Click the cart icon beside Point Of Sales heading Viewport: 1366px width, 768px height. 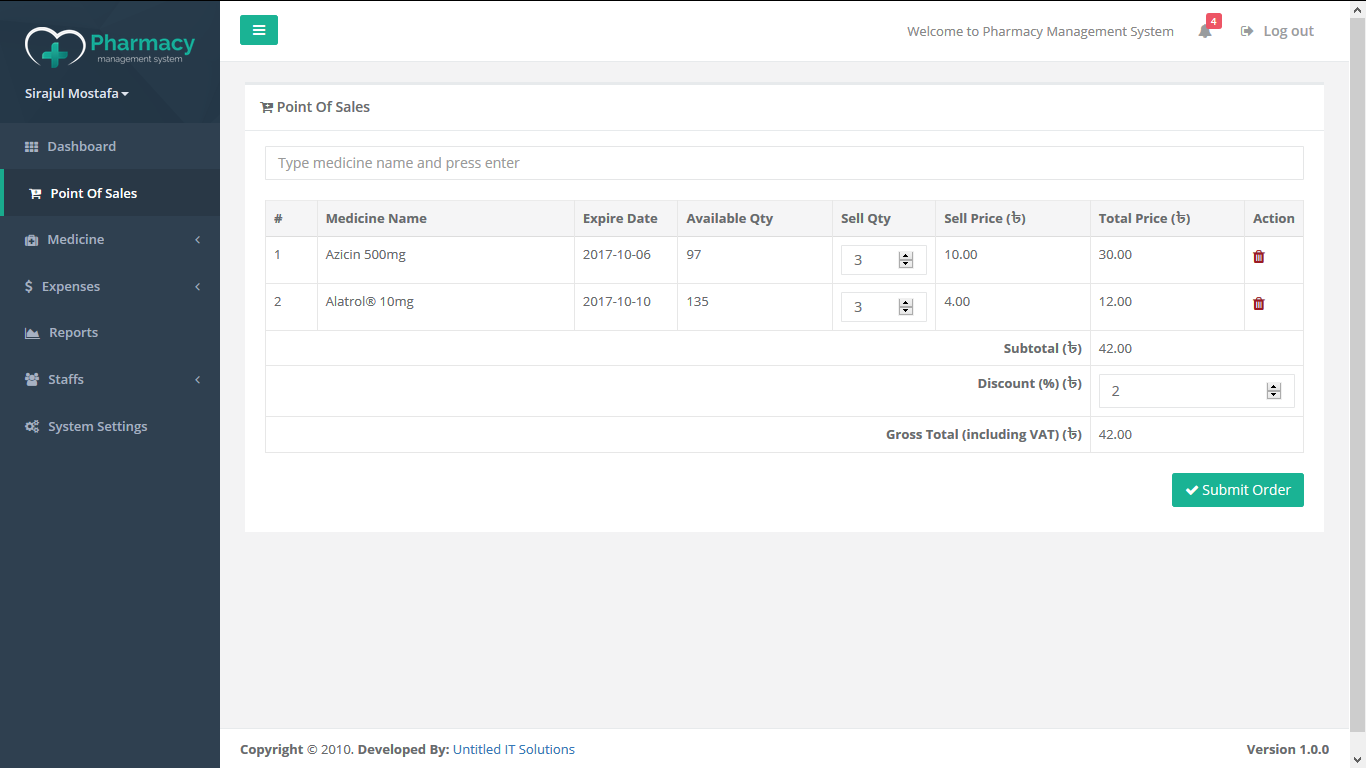tap(266, 107)
